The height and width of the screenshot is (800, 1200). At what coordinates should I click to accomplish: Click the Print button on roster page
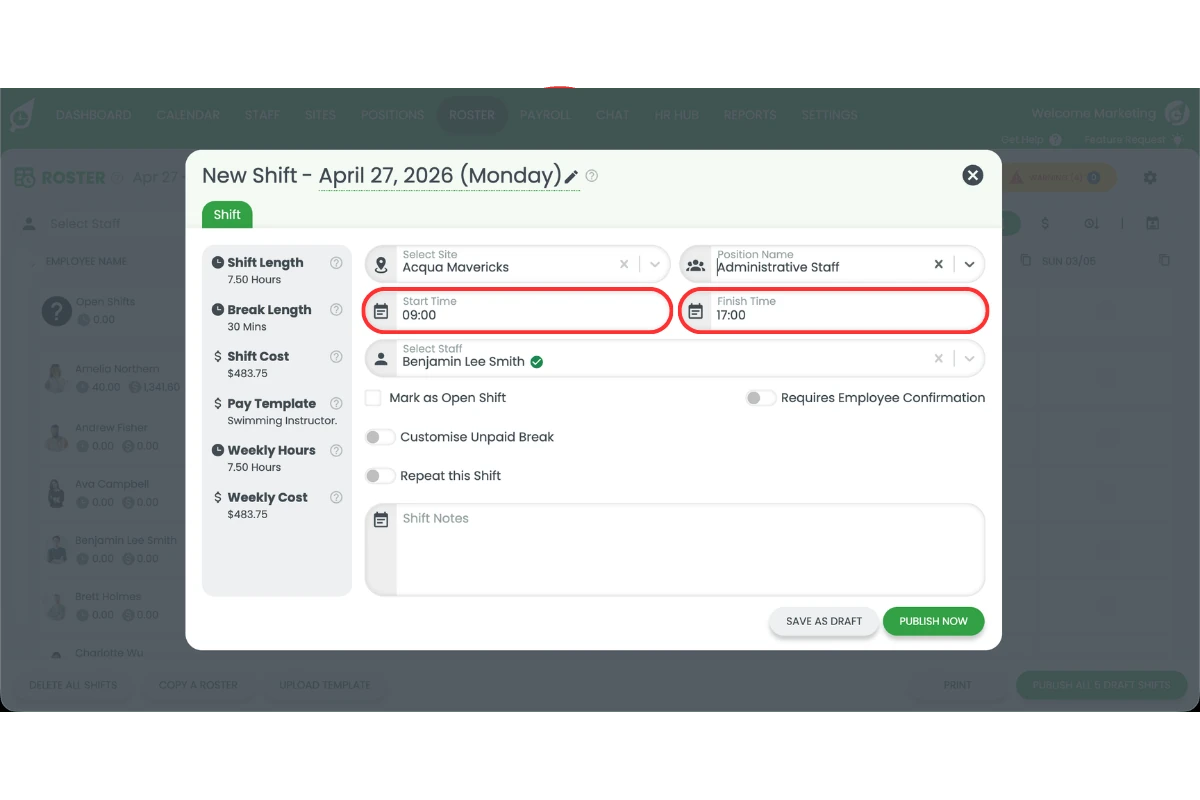(957, 685)
